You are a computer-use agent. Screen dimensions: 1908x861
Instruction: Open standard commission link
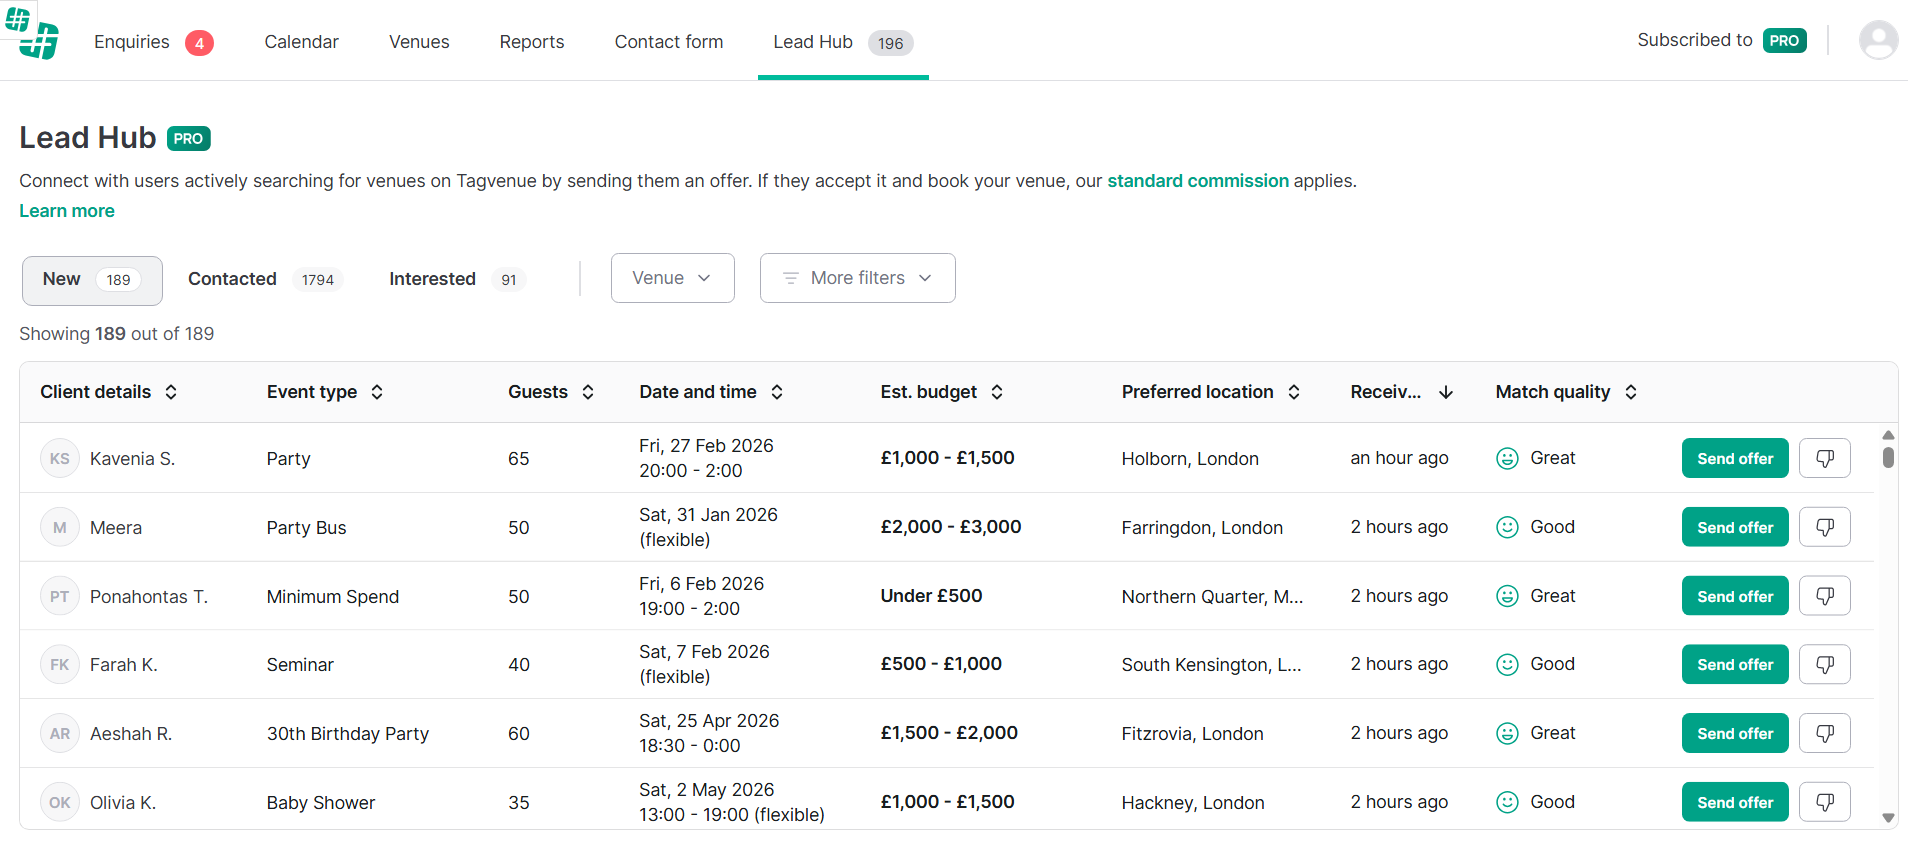(x=1198, y=181)
